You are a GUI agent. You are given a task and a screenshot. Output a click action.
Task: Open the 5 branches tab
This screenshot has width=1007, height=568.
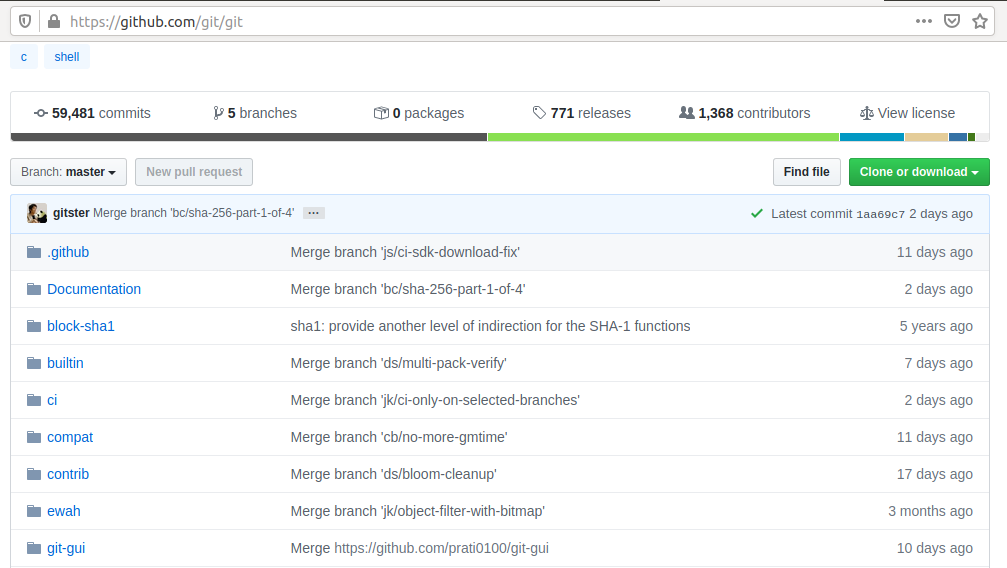tap(255, 113)
